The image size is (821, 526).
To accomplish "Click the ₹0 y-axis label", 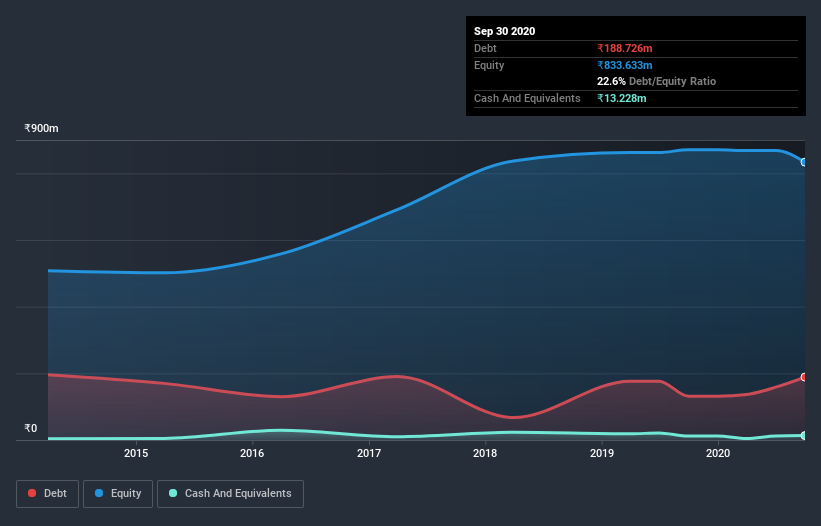I will [x=31, y=428].
